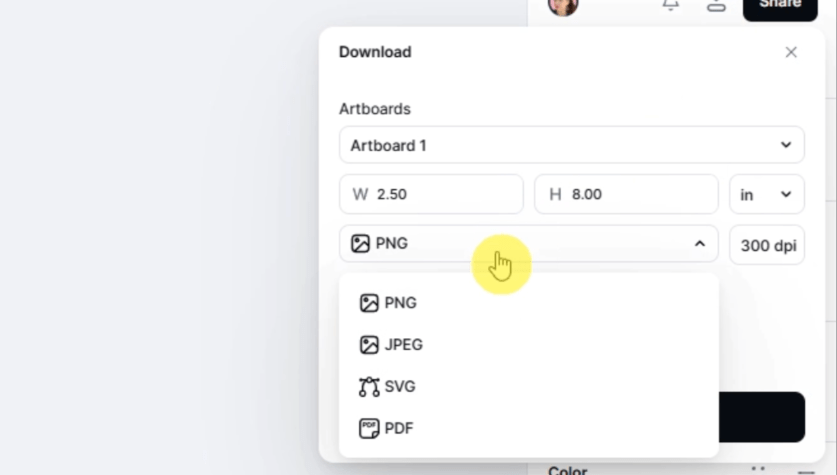Screen dimensions: 837x475
Task: Open notifications via the bell icon
Action: click(x=671, y=4)
